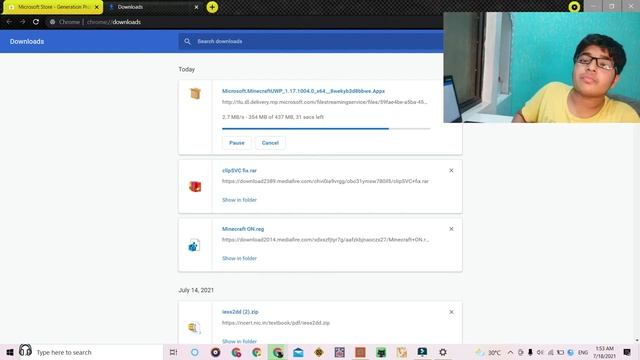Switch to the active Chrome taskbar window
Screen dimensions: 640x360
[278, 352]
